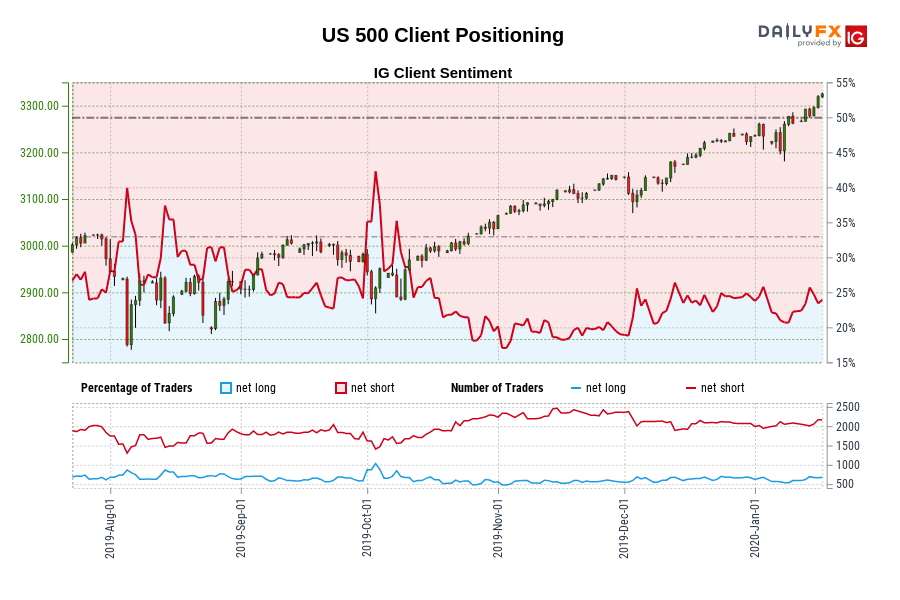Click the 'Number of Traders' legend heading
This screenshot has width=900, height=600.
click(497, 388)
